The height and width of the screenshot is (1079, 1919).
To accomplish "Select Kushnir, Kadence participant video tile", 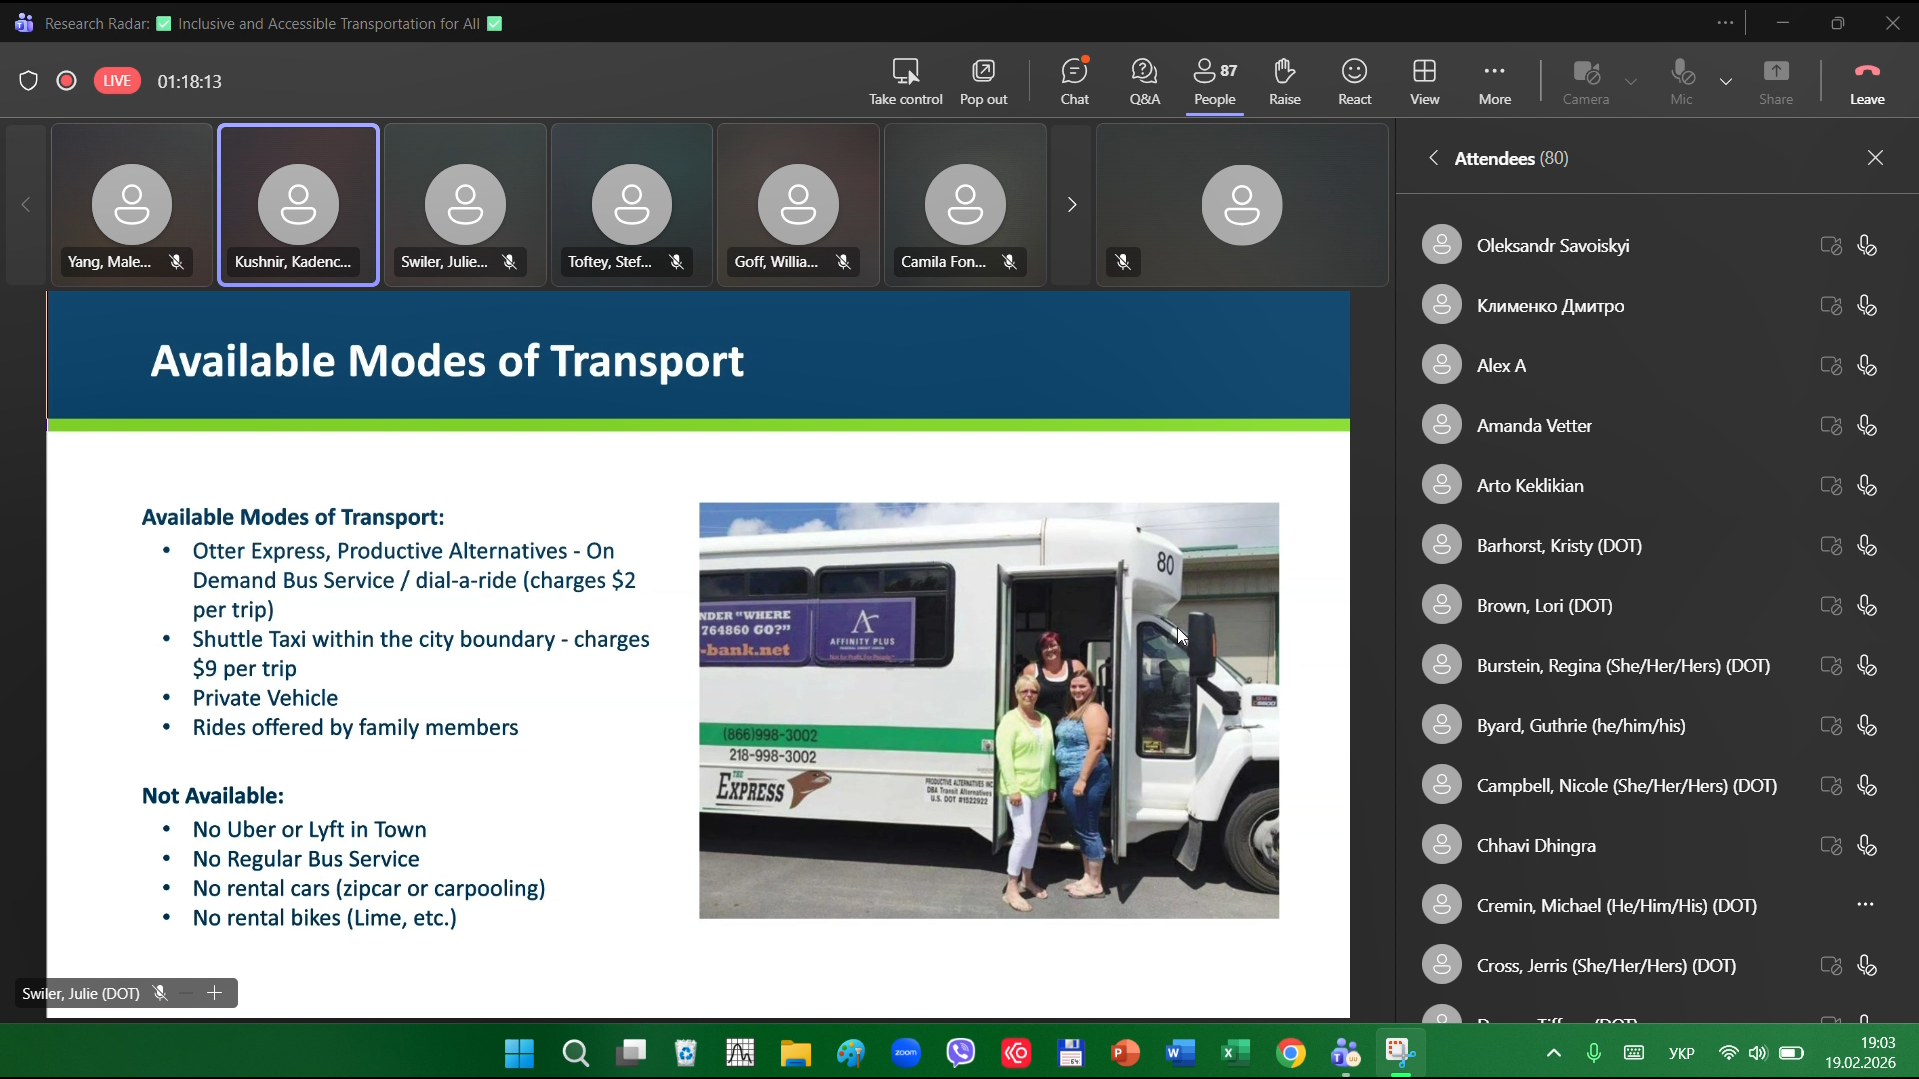I will [x=298, y=205].
